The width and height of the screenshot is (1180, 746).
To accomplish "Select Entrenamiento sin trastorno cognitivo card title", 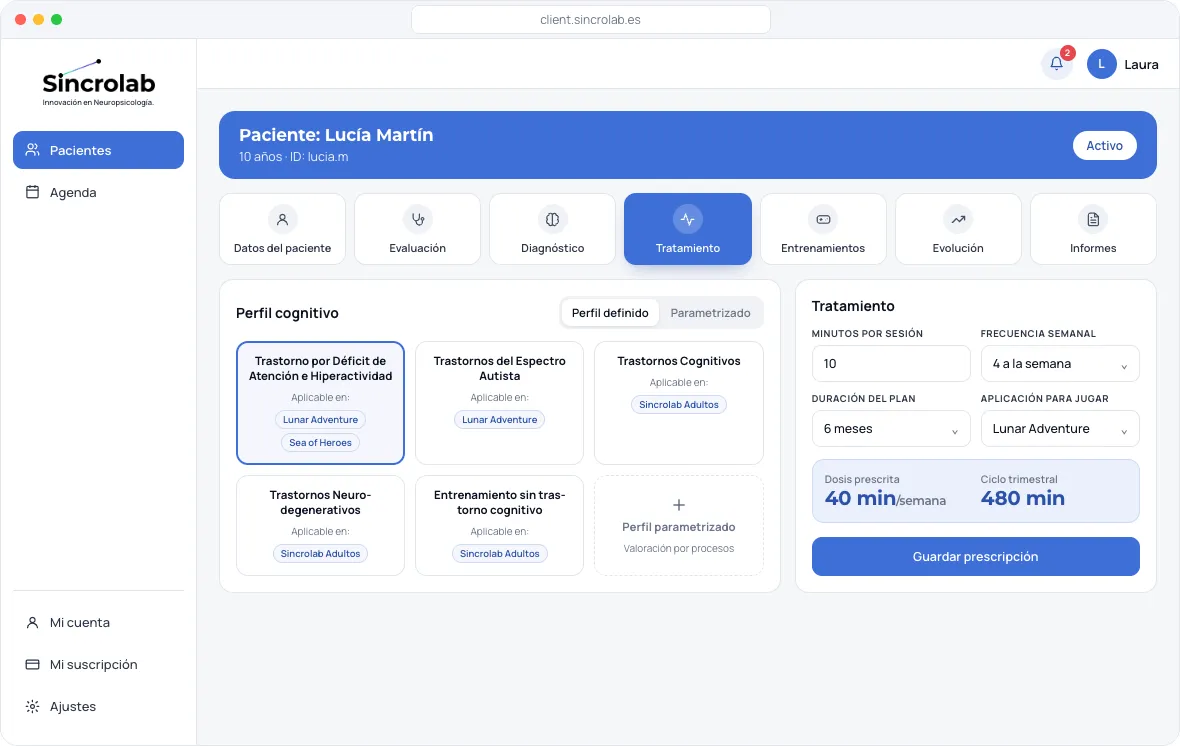I will [500, 502].
